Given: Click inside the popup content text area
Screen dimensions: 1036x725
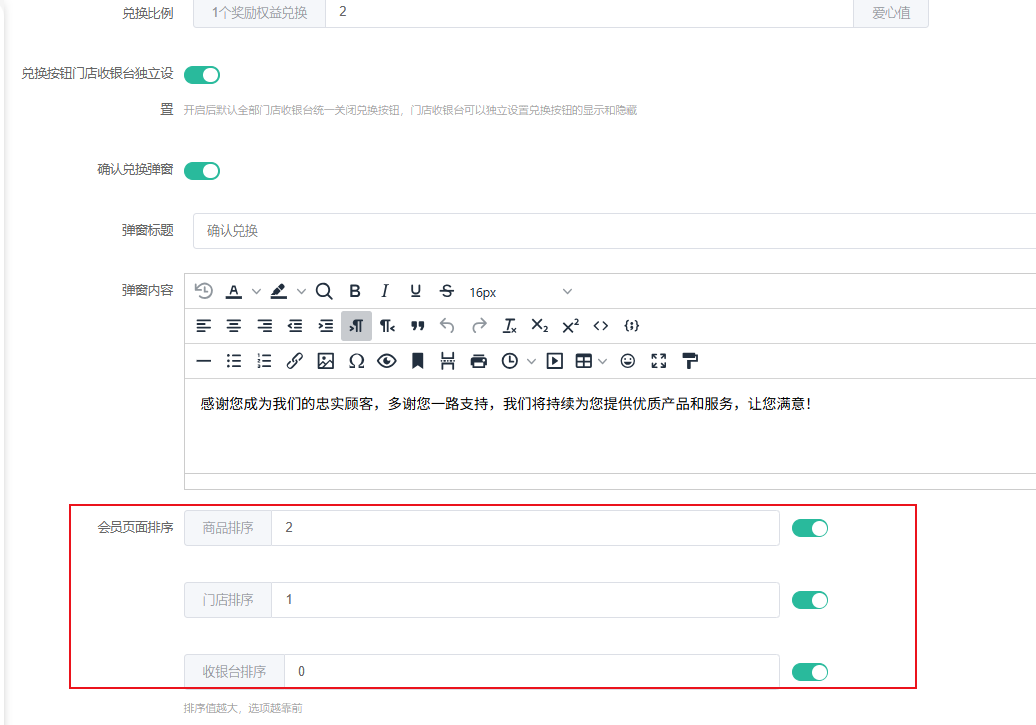Looking at the screenshot, I should coord(610,426).
